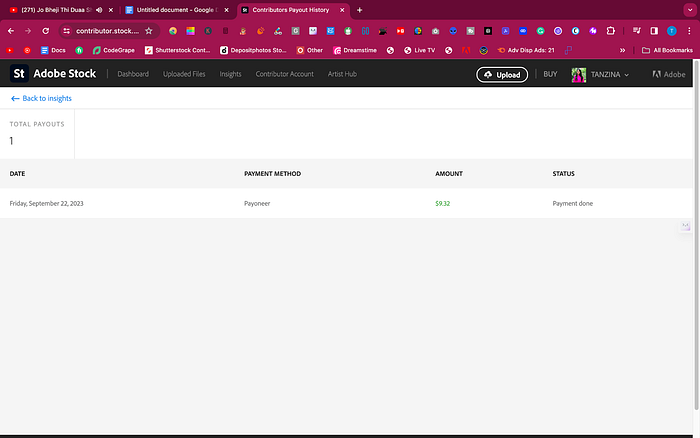The height and width of the screenshot is (438, 700).
Task: Click the Adobe Stock St logo
Action: [19, 74]
